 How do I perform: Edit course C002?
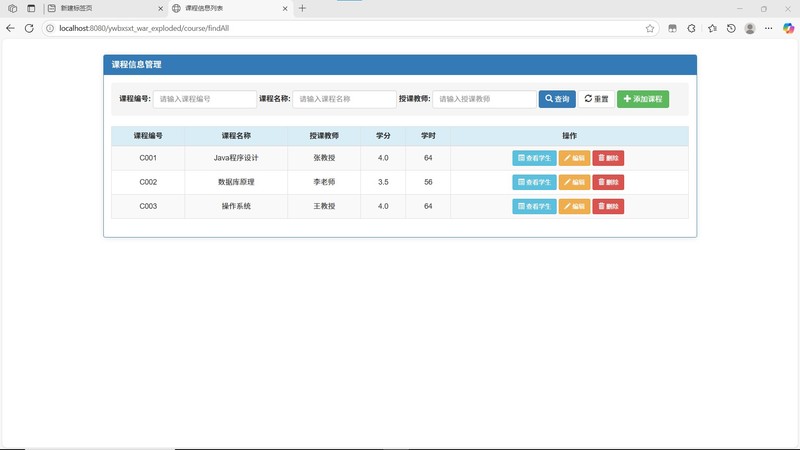coord(574,182)
